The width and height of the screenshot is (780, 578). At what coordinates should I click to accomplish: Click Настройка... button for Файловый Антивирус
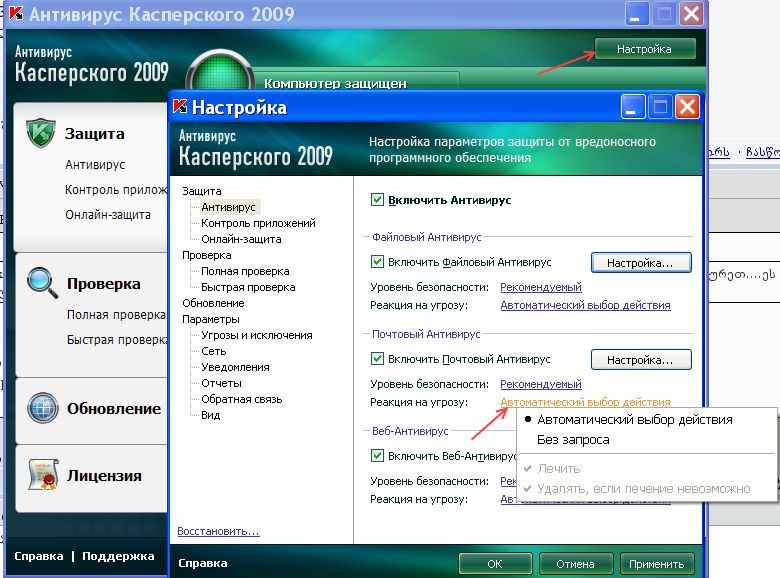(641, 263)
